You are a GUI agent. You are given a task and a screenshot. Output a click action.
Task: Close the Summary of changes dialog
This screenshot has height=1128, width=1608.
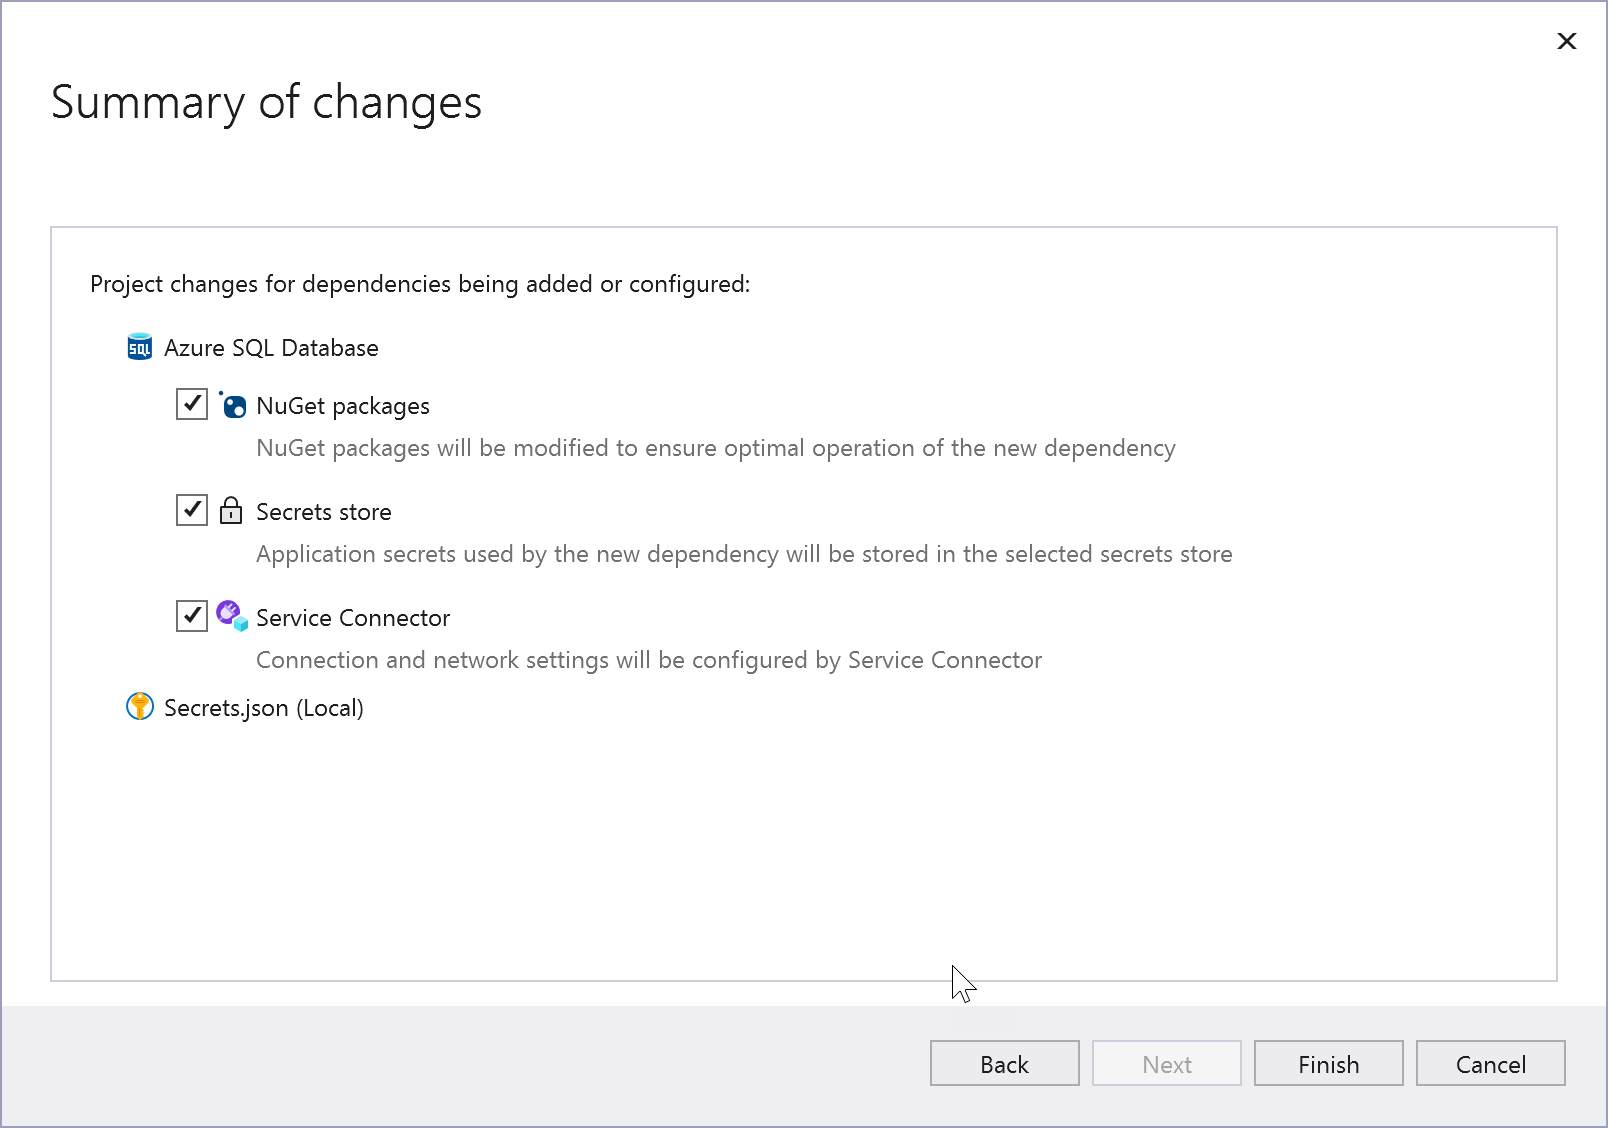click(x=1566, y=41)
